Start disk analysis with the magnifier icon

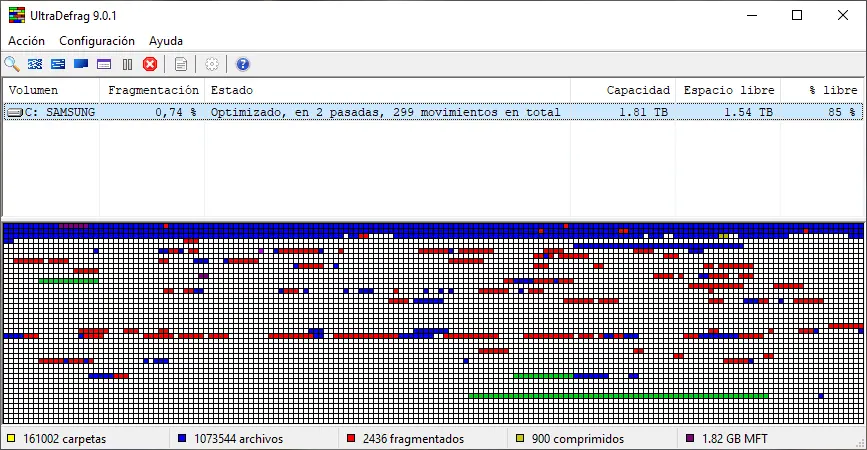coord(12,64)
